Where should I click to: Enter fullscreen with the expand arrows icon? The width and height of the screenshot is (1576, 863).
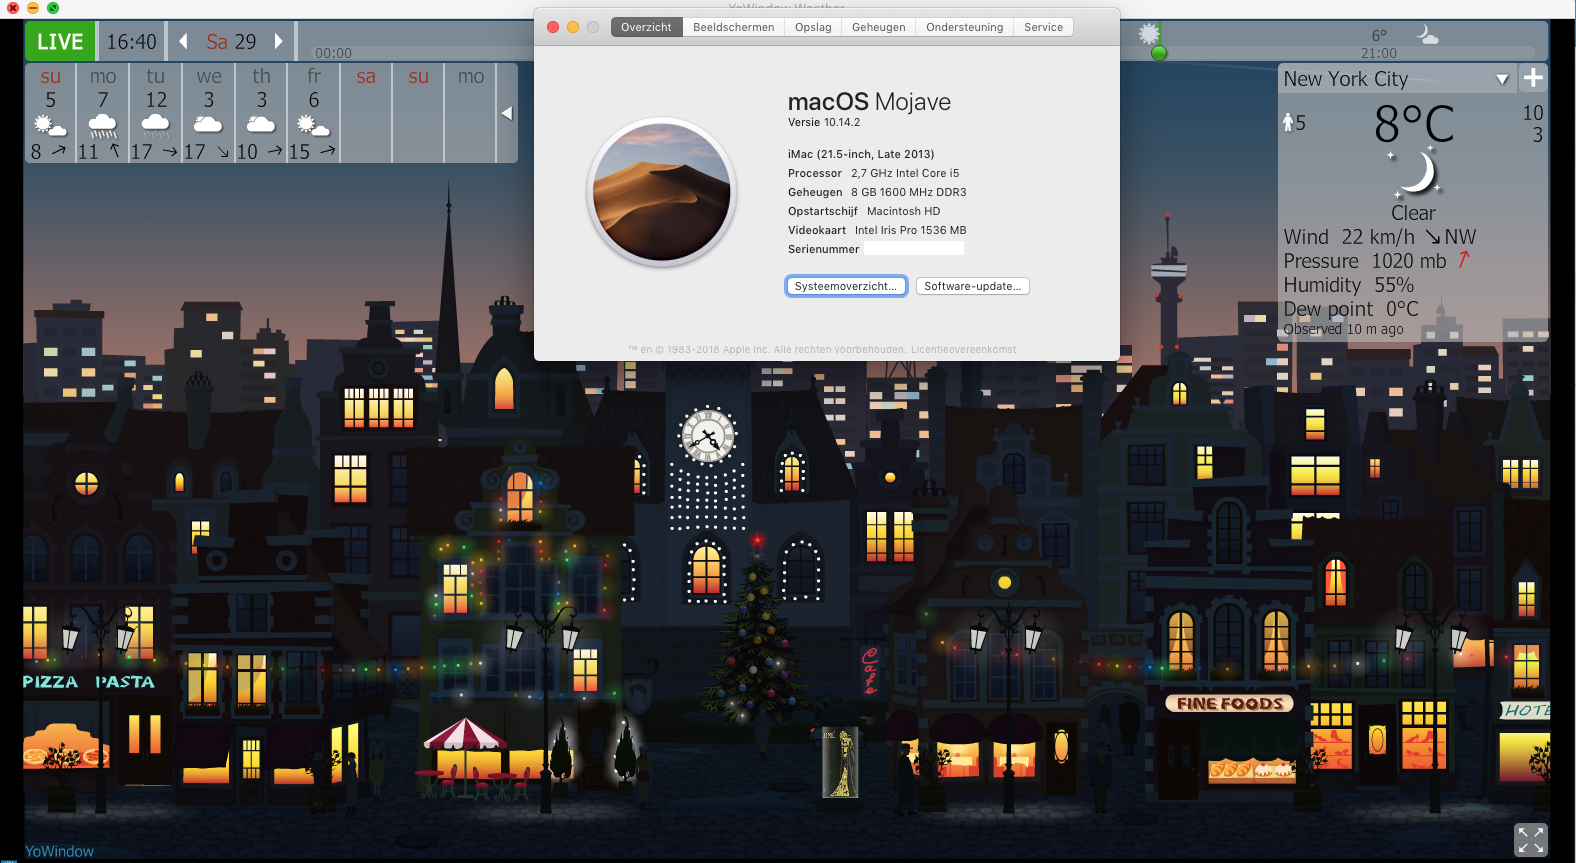(x=1530, y=839)
